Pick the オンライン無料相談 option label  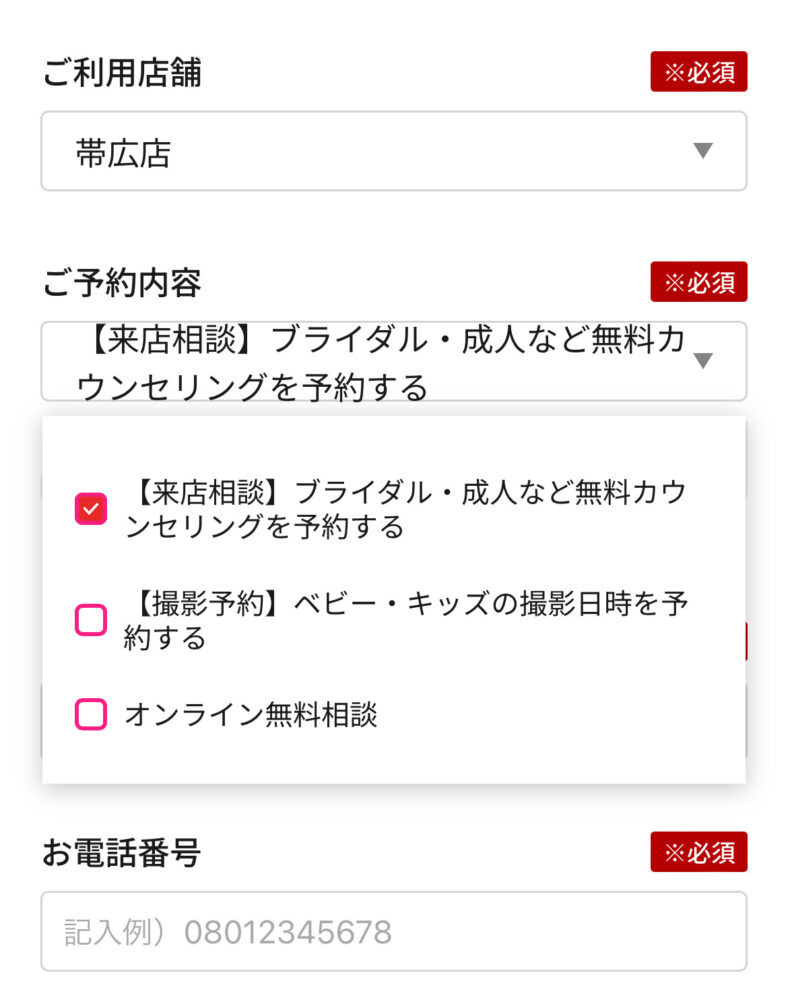251,715
